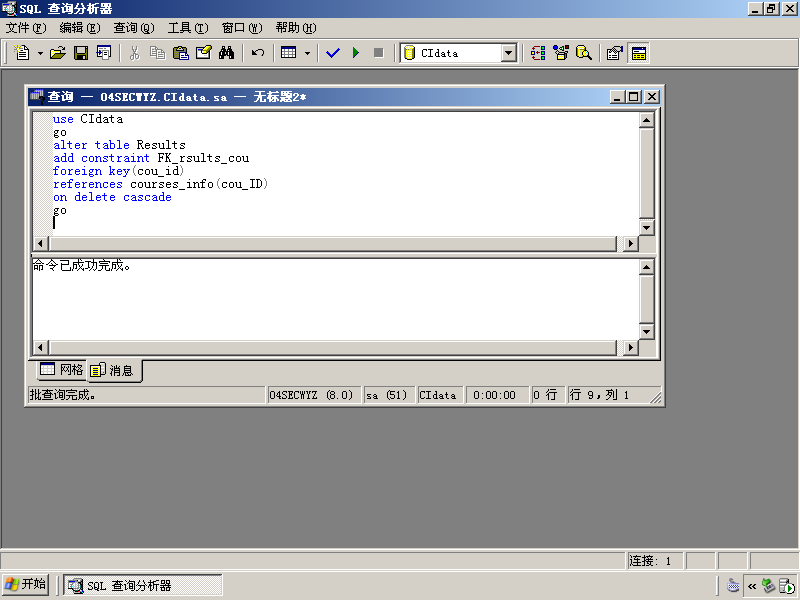
Task: Open the 帮助 menu
Action: pos(296,28)
